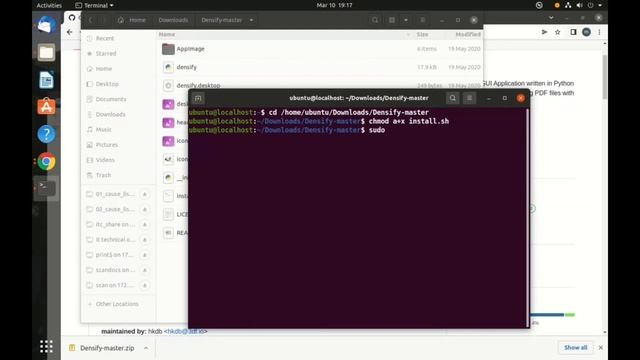Click Chrome back arrow
This screenshot has width=640, height=360.
[70, 32]
